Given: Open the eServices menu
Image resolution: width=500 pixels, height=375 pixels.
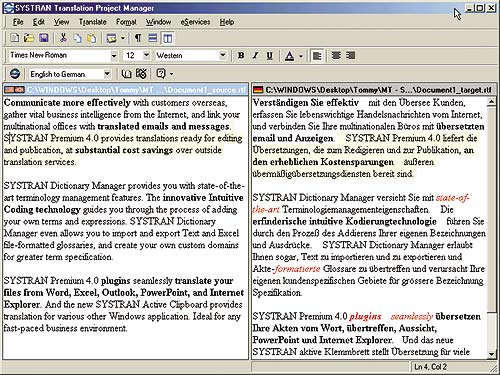Looking at the screenshot, I should point(195,22).
